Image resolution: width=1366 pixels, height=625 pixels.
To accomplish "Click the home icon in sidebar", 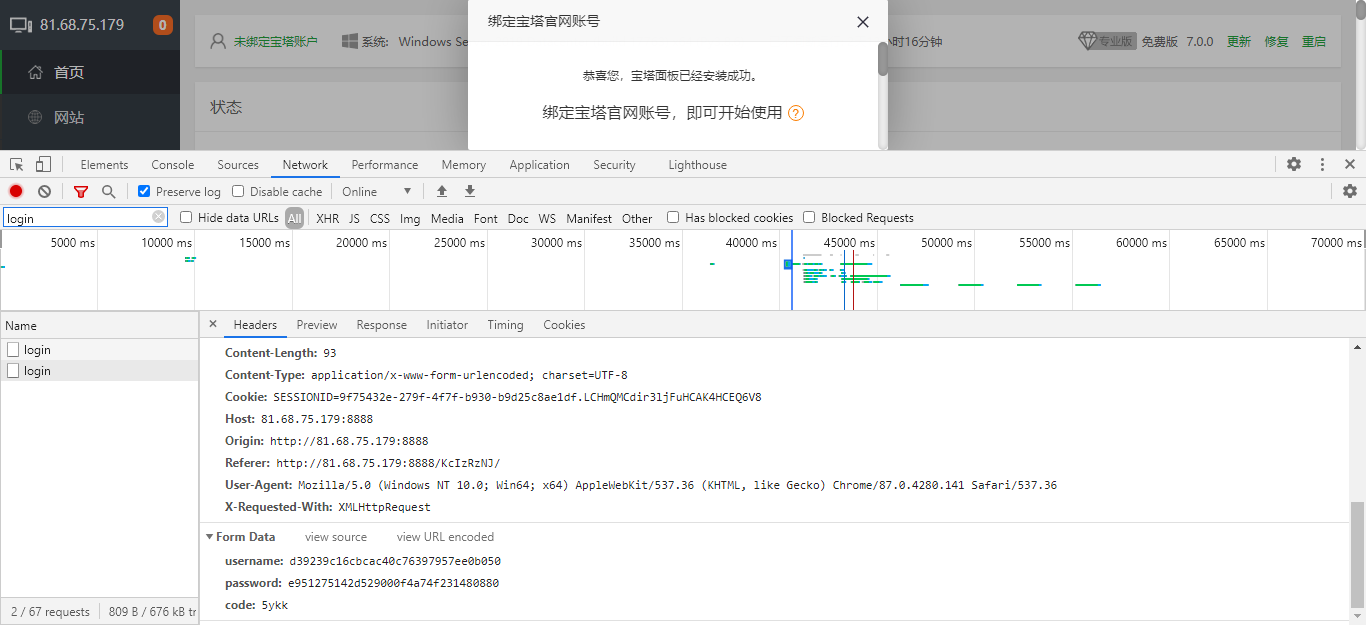I will coord(36,72).
